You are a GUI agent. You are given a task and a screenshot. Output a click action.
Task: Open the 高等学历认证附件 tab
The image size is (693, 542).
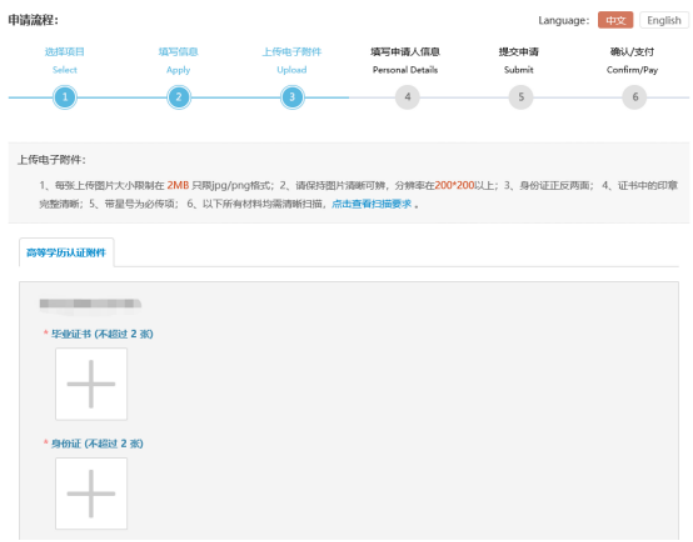[x=66, y=253]
